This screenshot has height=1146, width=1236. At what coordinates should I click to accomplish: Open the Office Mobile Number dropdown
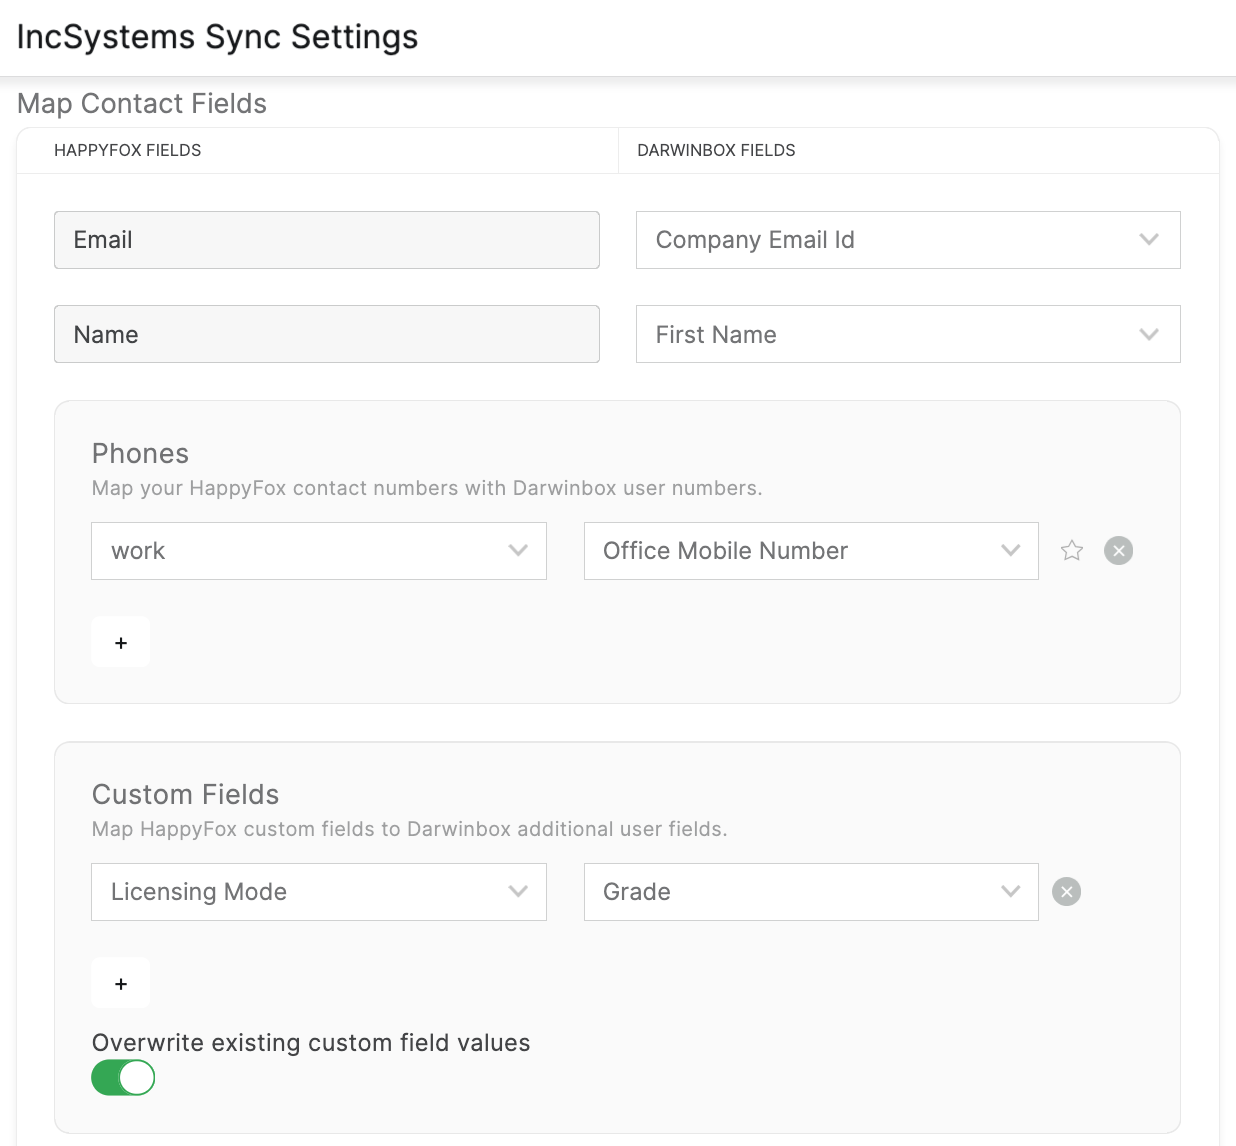(x=811, y=551)
